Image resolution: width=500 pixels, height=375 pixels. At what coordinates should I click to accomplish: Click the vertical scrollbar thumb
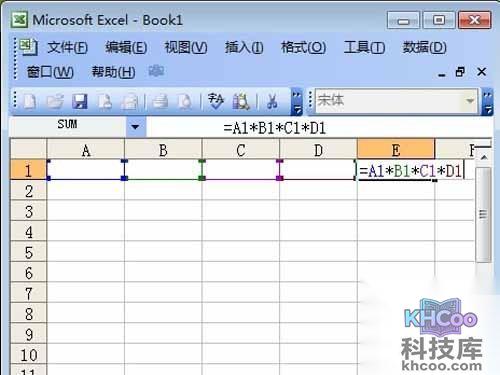pyautogui.click(x=484, y=215)
